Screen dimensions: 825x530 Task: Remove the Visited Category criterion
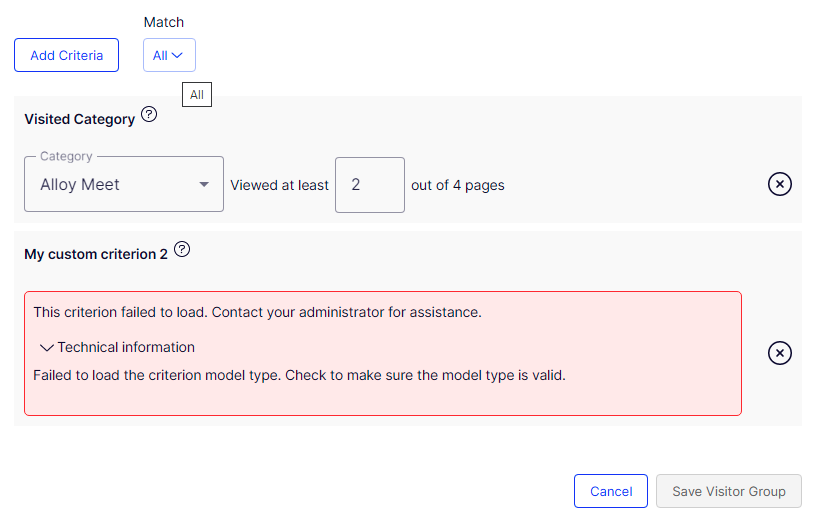[x=780, y=184]
